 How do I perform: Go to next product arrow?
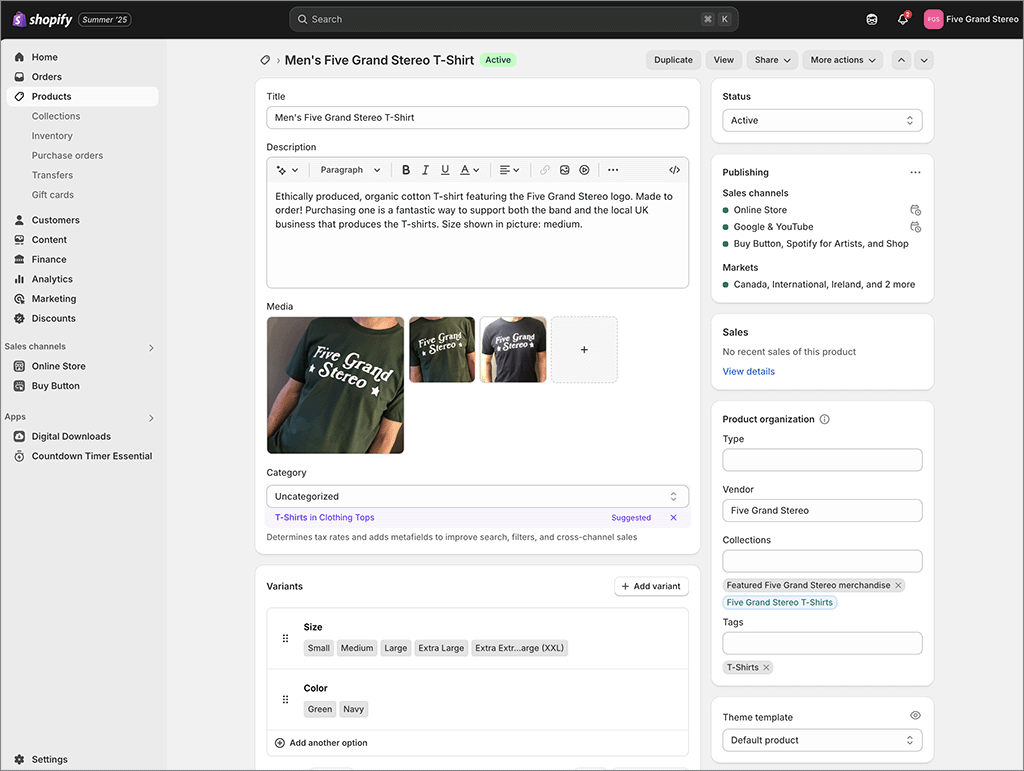click(924, 60)
